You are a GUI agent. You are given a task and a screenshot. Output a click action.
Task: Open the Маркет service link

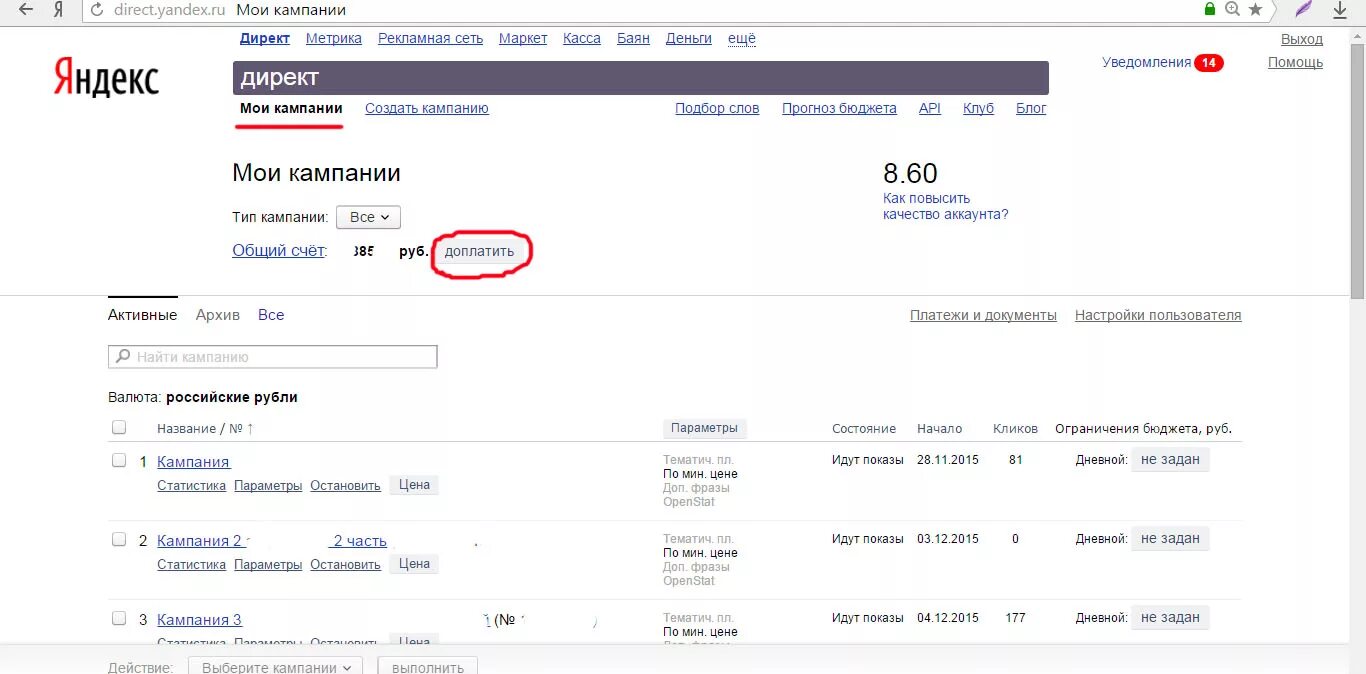pyautogui.click(x=523, y=38)
